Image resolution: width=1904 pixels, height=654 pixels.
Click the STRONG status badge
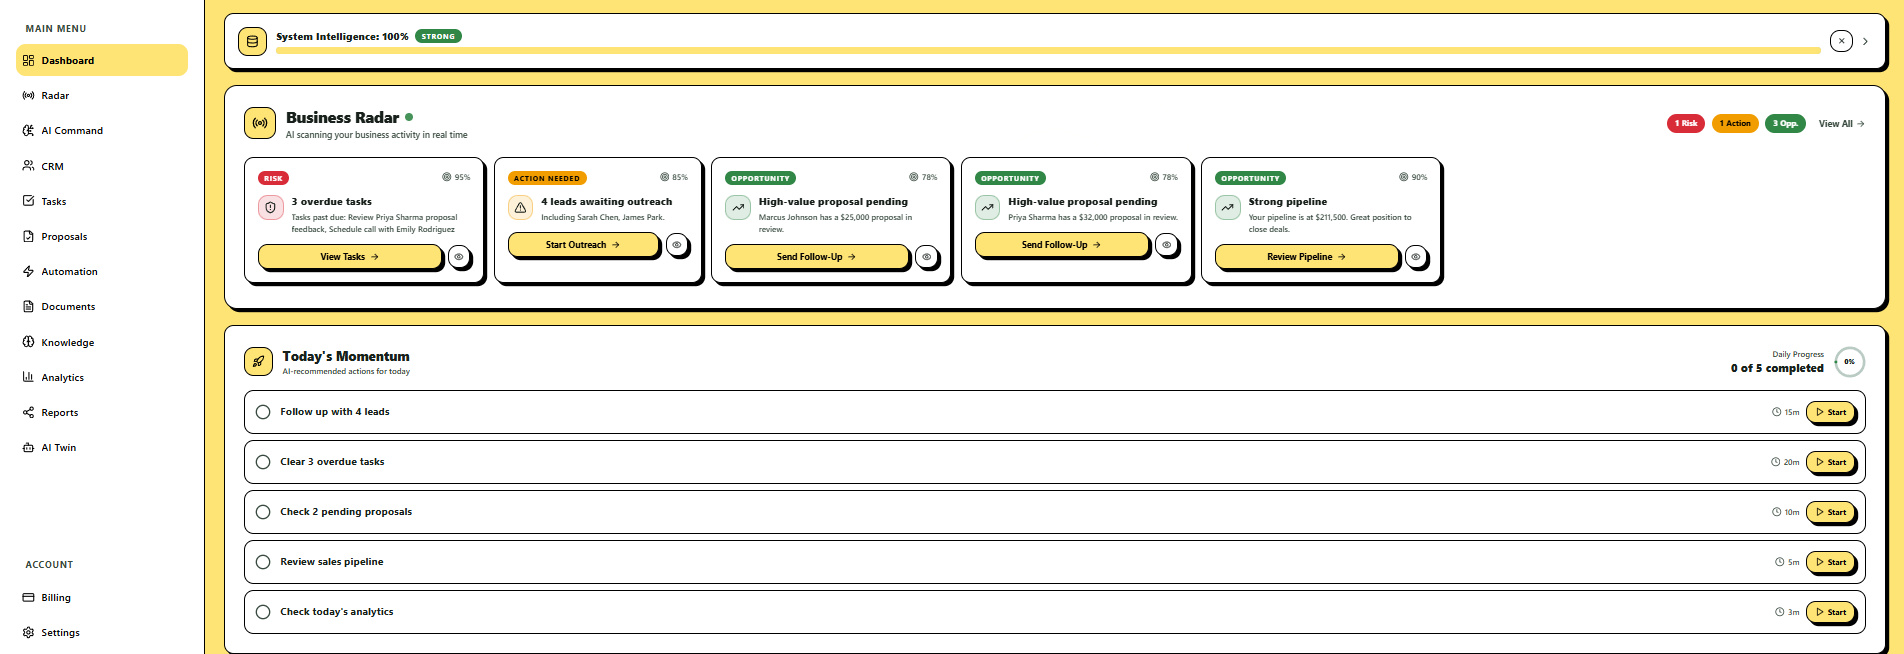(x=438, y=36)
